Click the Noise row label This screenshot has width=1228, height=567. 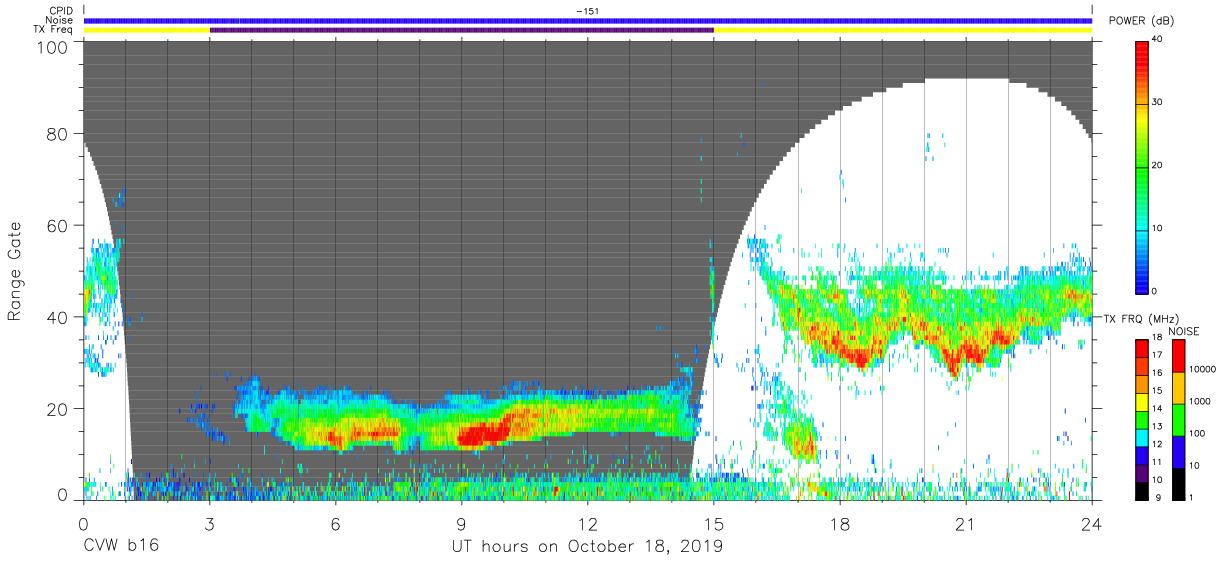[59, 20]
